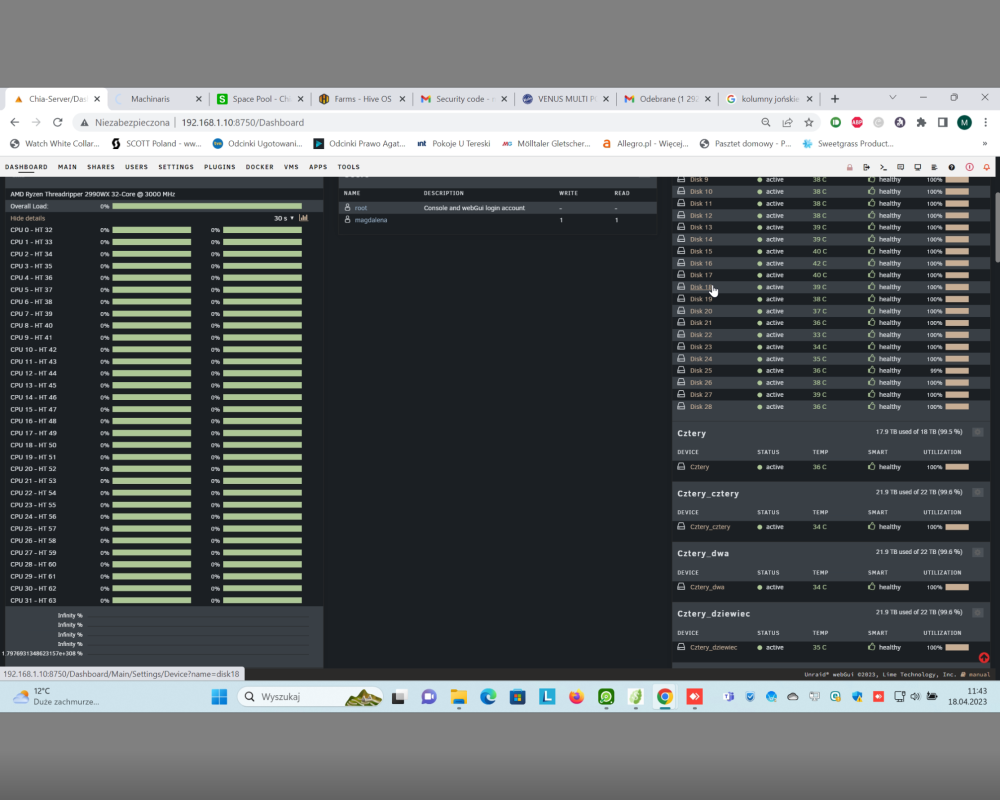The height and width of the screenshot is (800, 1000).
Task: Click the page vertical scrollbar thumb
Action: 996,226
